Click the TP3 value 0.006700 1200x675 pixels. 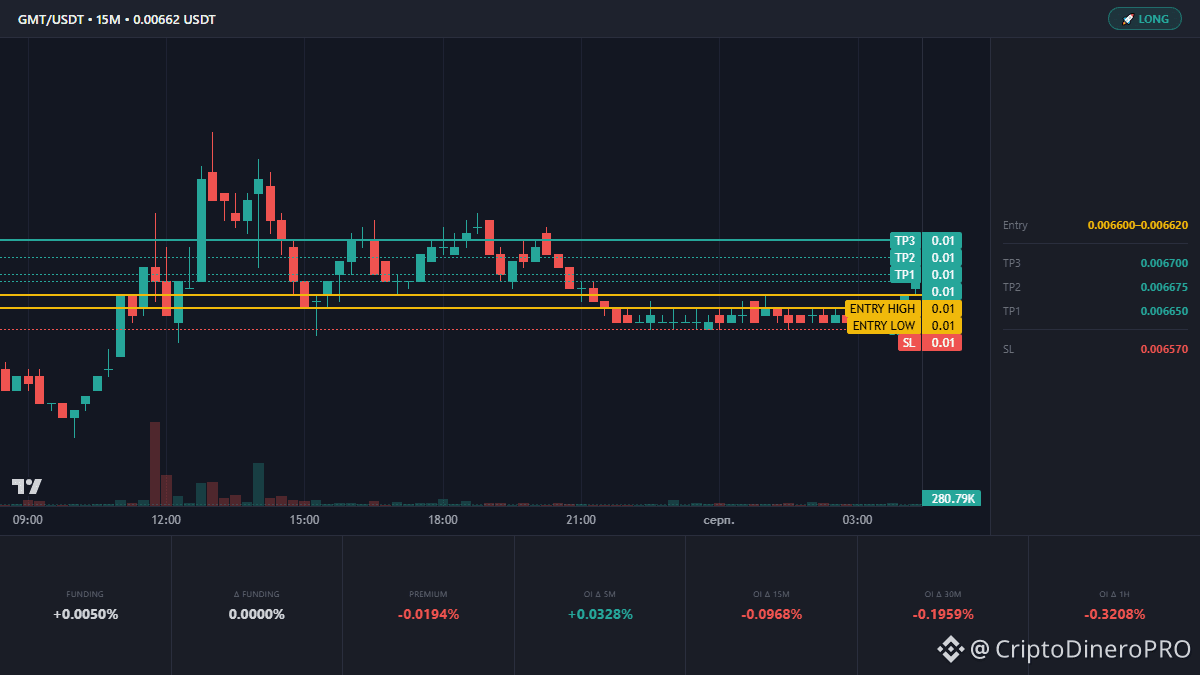click(1164, 263)
